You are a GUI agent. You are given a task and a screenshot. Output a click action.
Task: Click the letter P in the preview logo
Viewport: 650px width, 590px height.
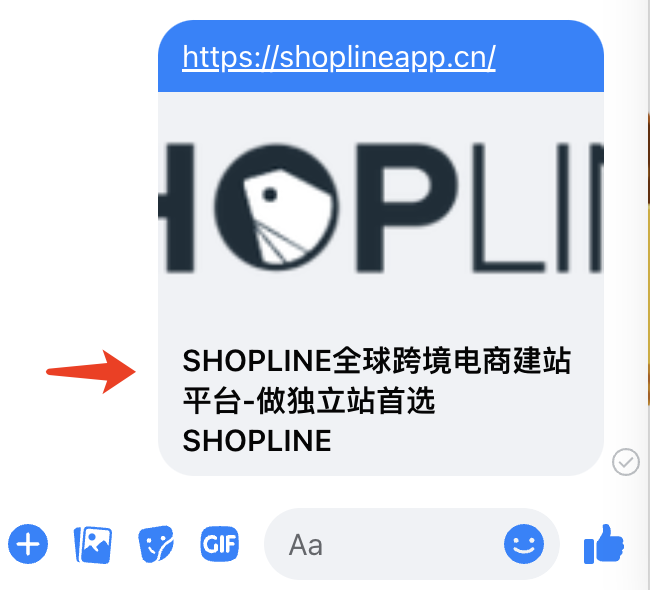(406, 207)
